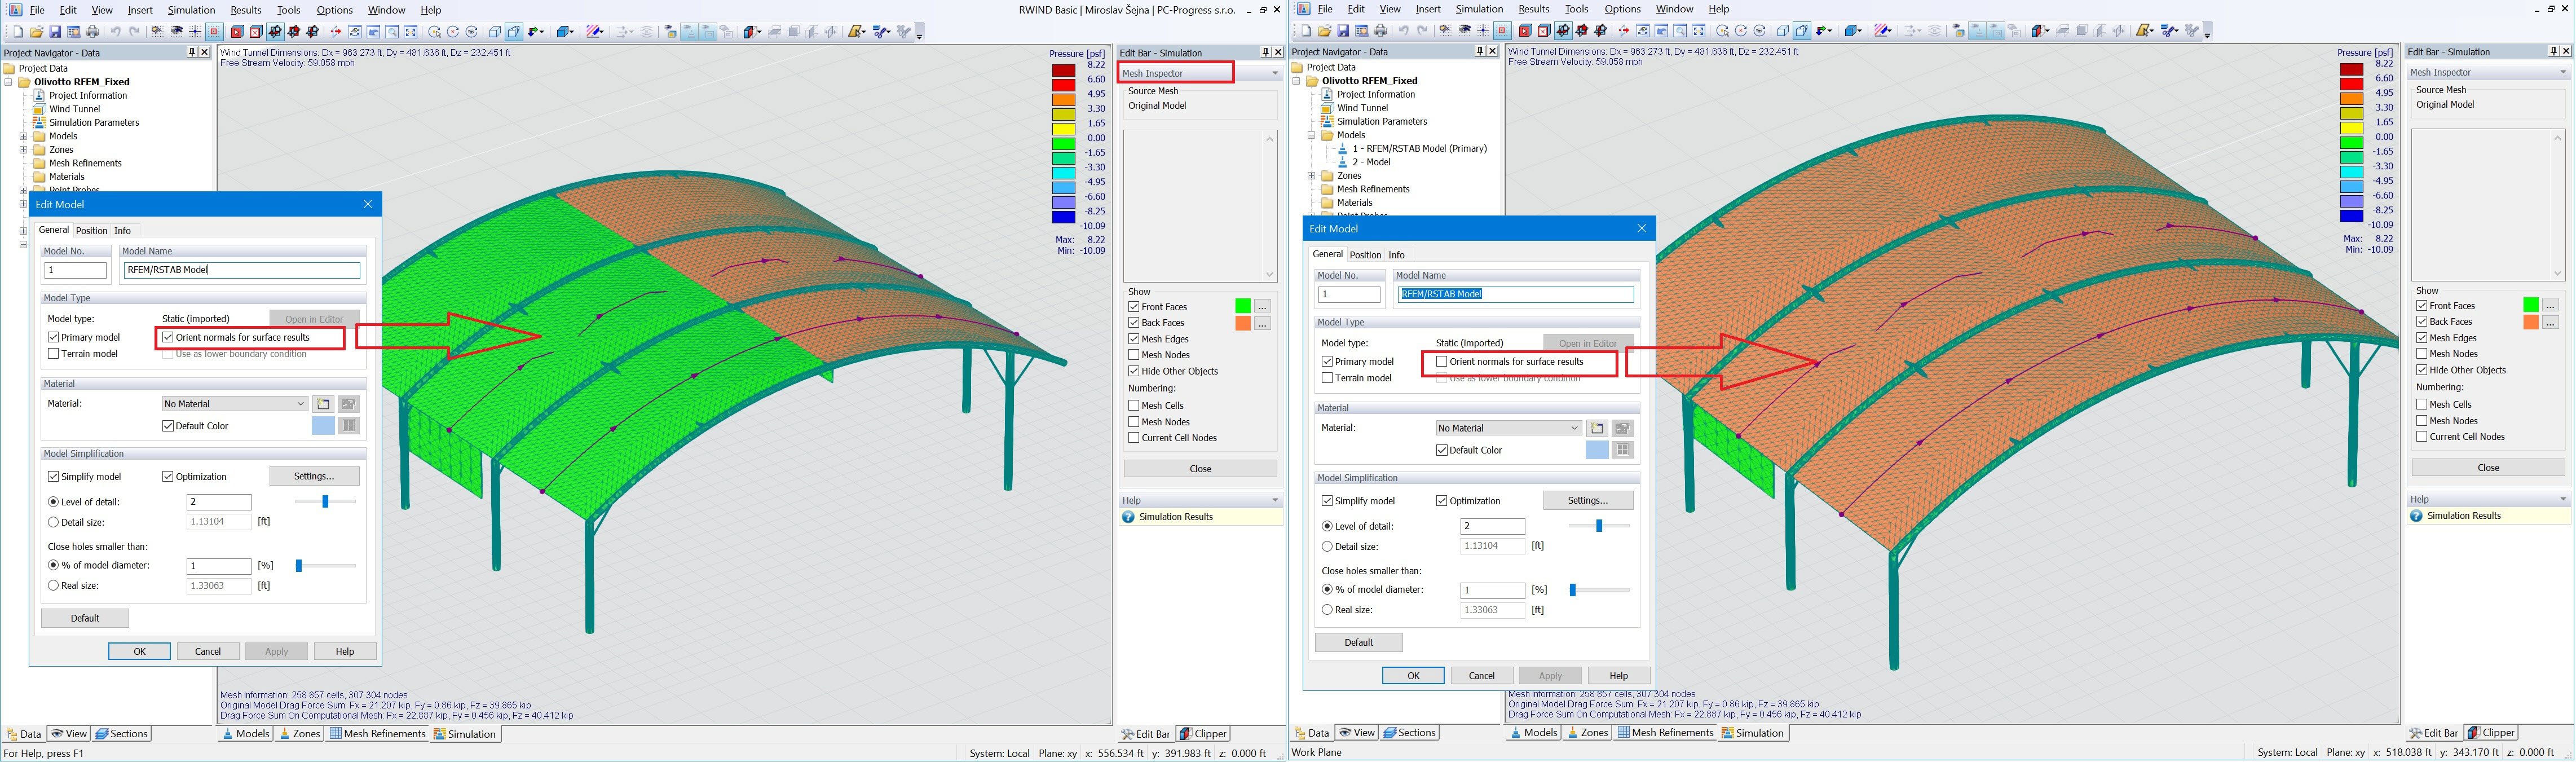Open the Mesh Inspector dropdown arrow in left Edit Bar
2576x762 pixels.
point(1274,73)
